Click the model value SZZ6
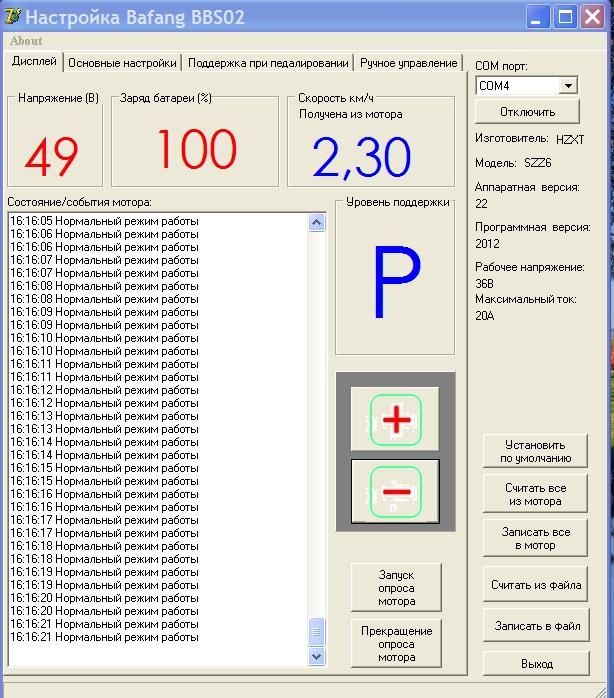The height and width of the screenshot is (698, 614). point(537,163)
